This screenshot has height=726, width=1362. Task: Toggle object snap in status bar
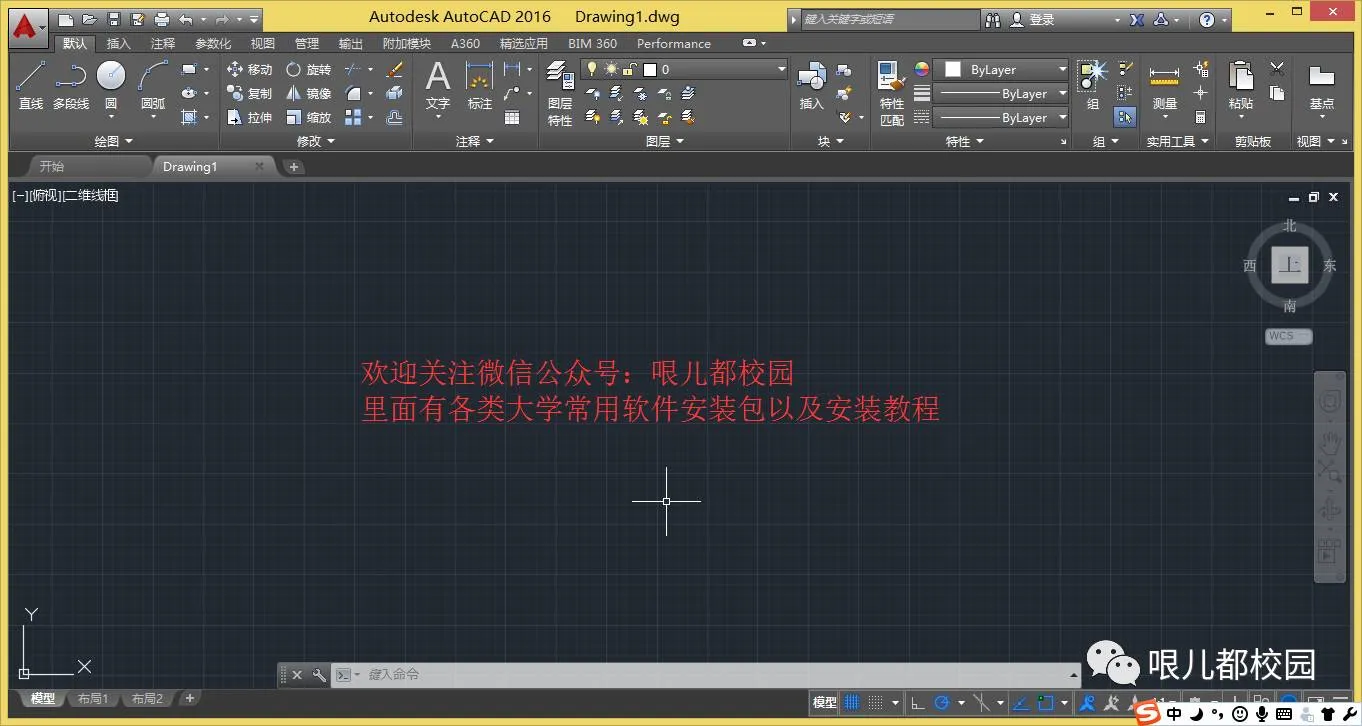tap(1046, 703)
